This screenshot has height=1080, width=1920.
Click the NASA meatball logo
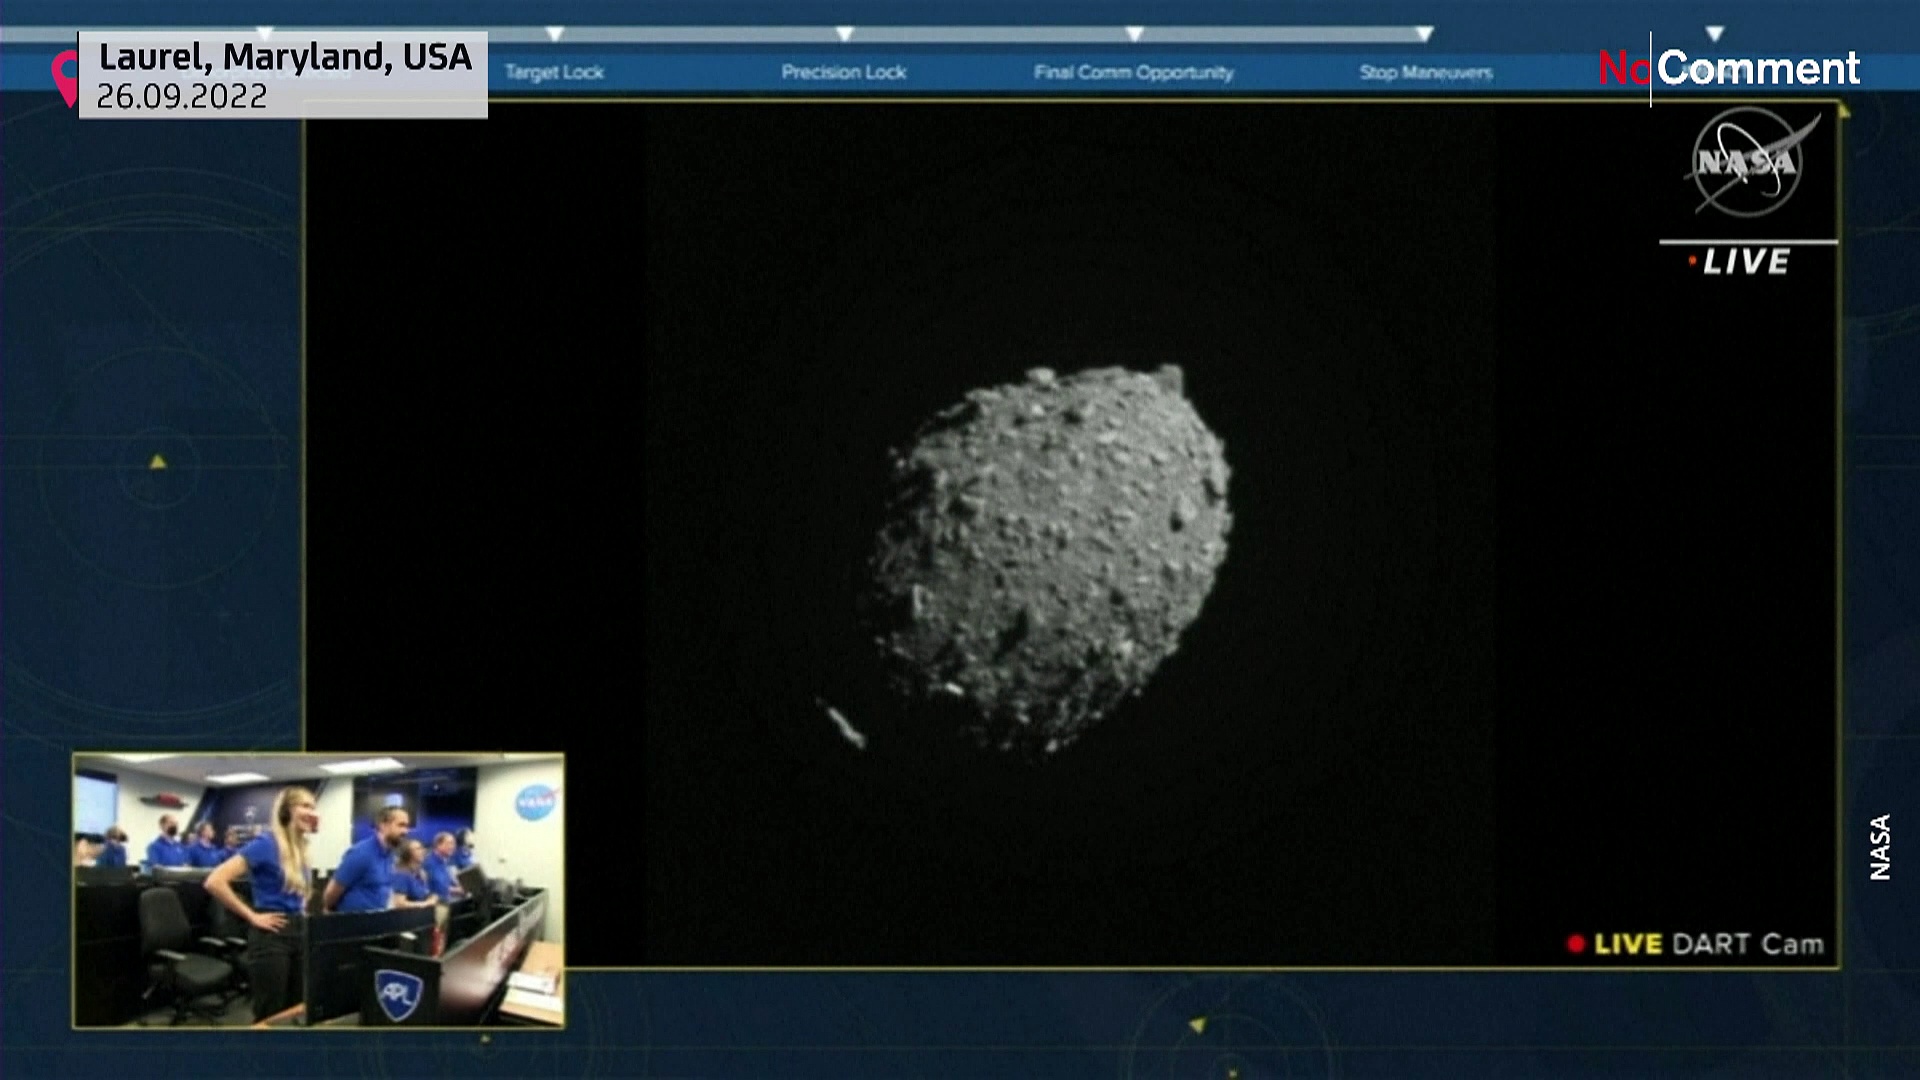[1747, 162]
